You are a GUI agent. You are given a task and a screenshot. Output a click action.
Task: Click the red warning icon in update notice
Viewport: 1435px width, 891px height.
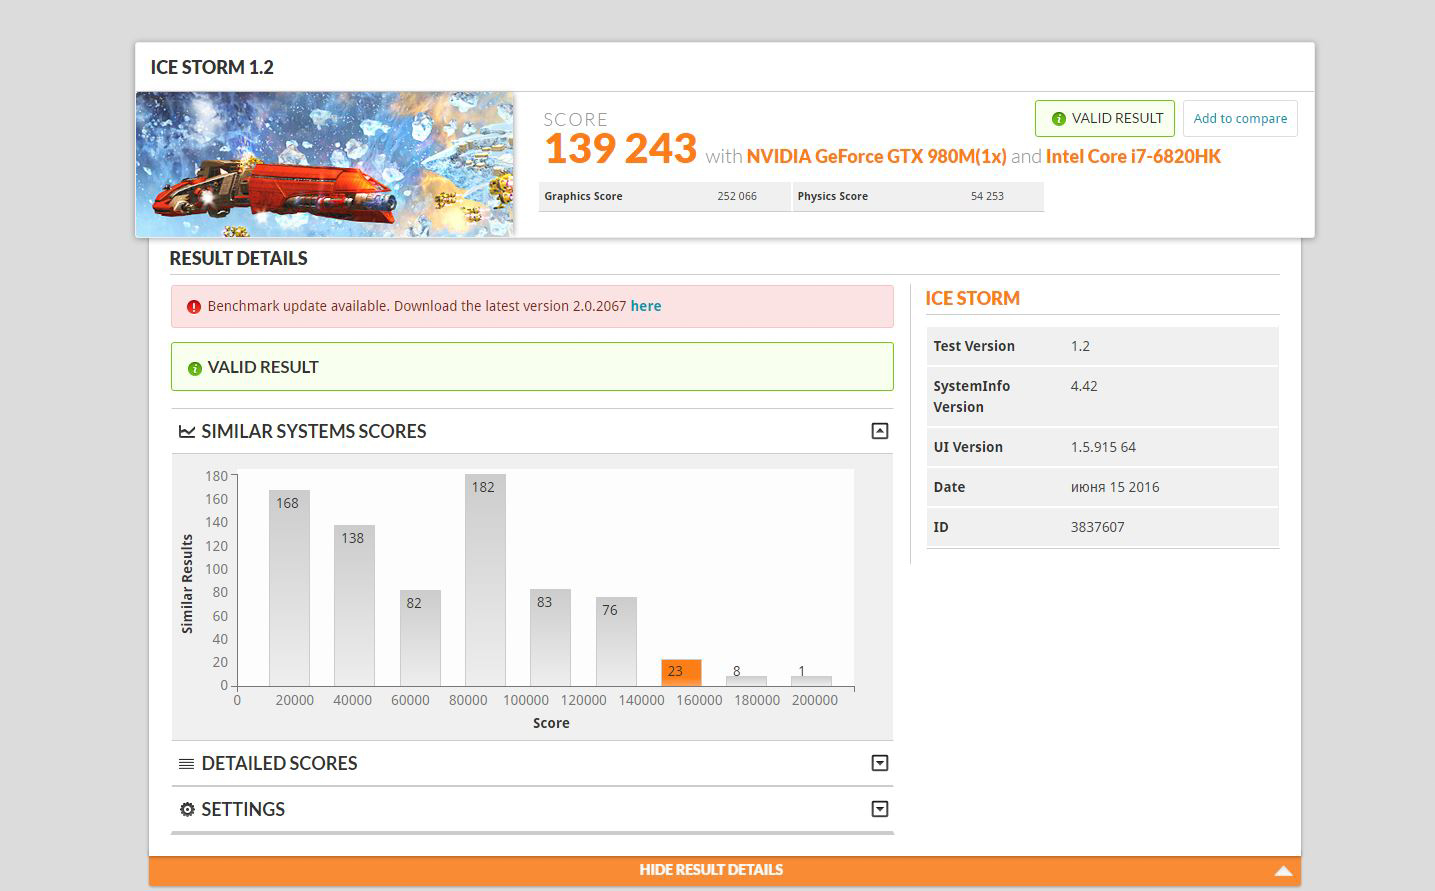[194, 307]
